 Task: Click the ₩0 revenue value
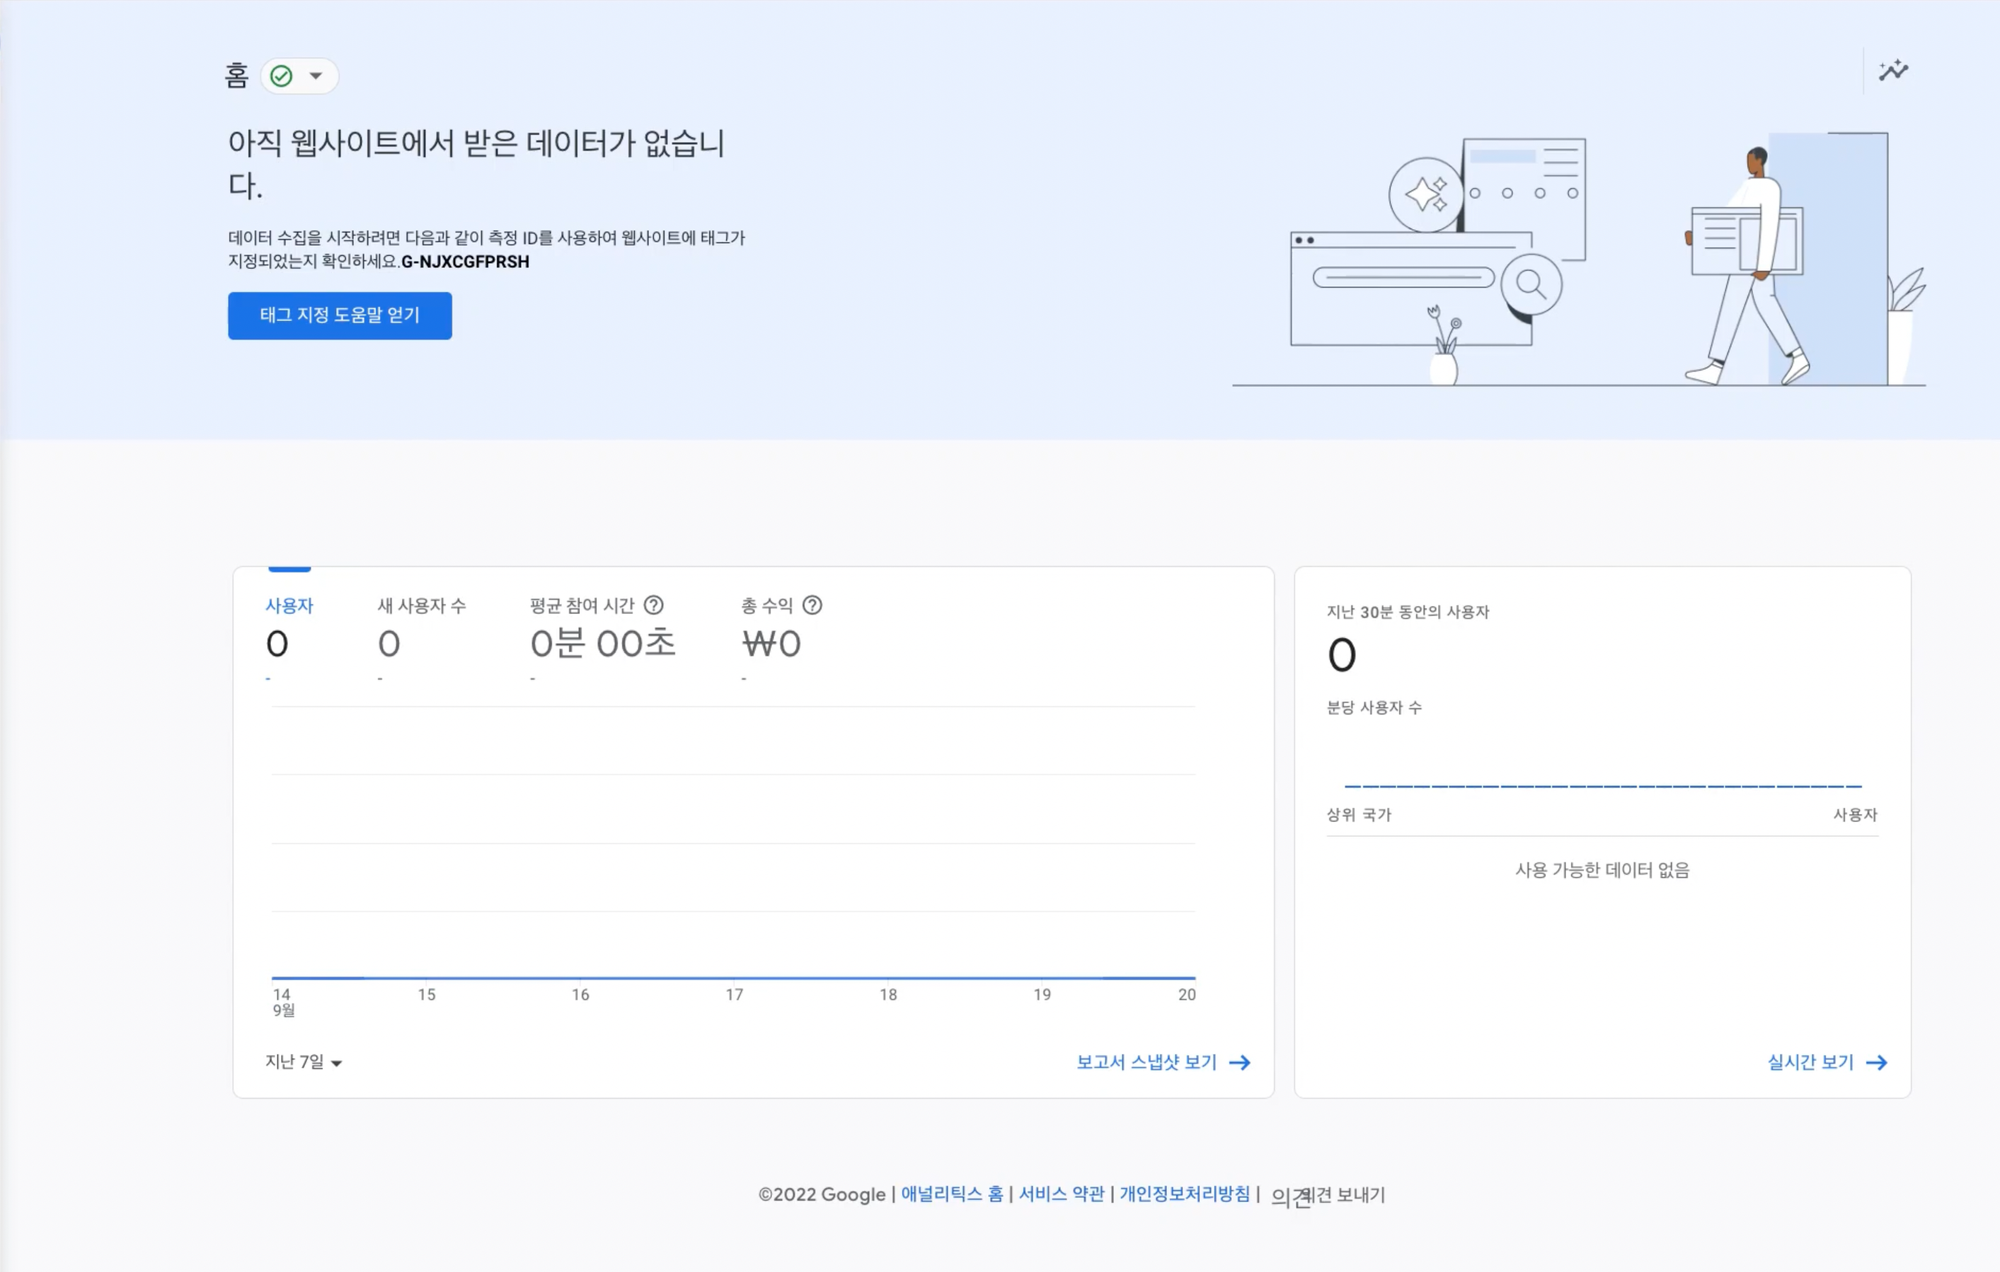coord(771,644)
